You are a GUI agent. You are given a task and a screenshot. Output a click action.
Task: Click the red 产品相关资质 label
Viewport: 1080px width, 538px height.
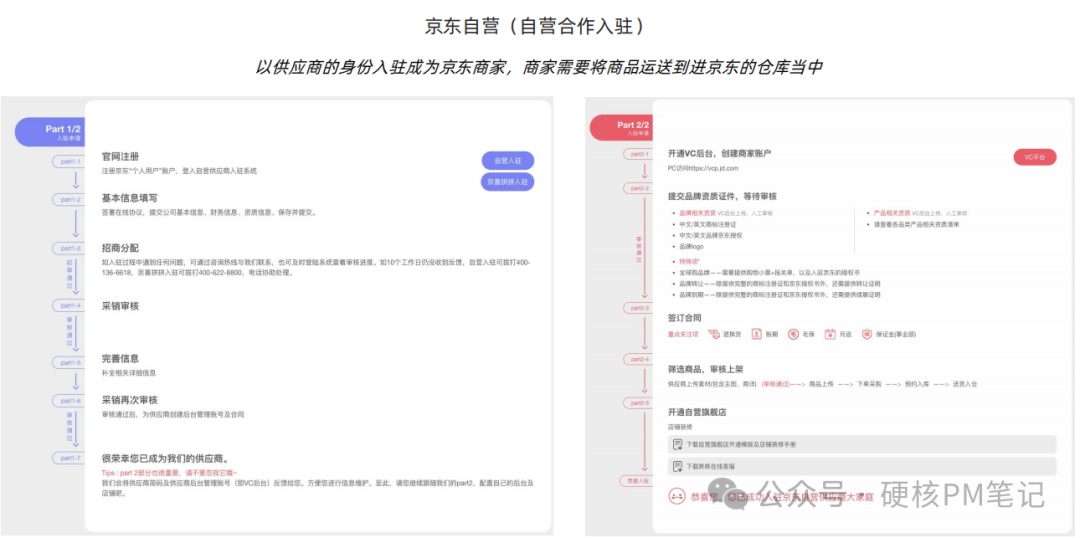pos(892,213)
